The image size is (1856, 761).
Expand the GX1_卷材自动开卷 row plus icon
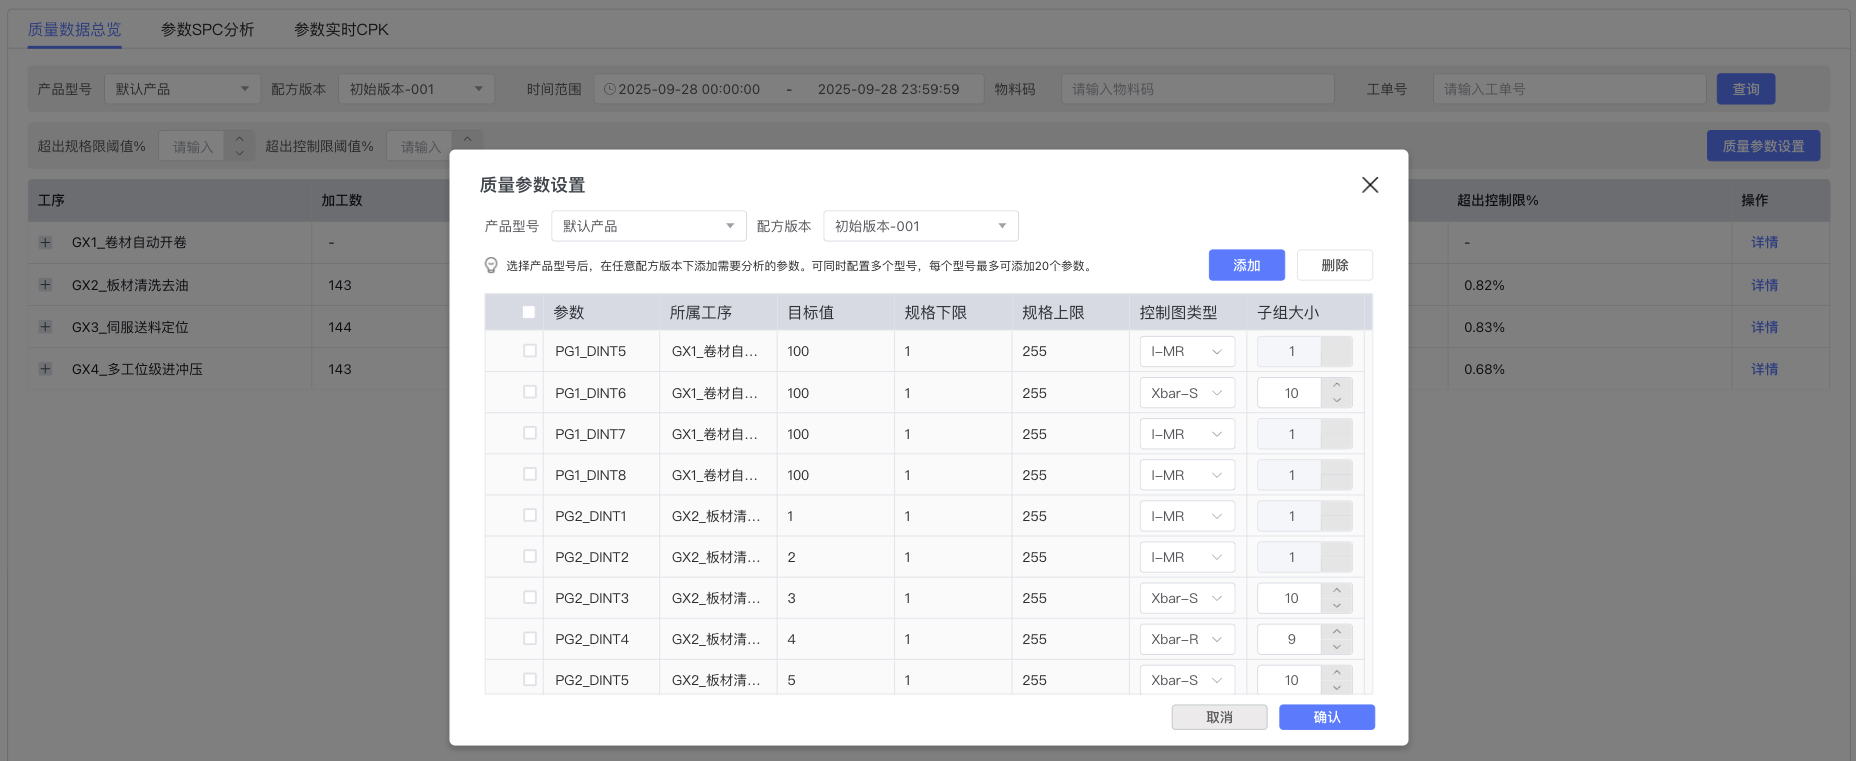45,242
